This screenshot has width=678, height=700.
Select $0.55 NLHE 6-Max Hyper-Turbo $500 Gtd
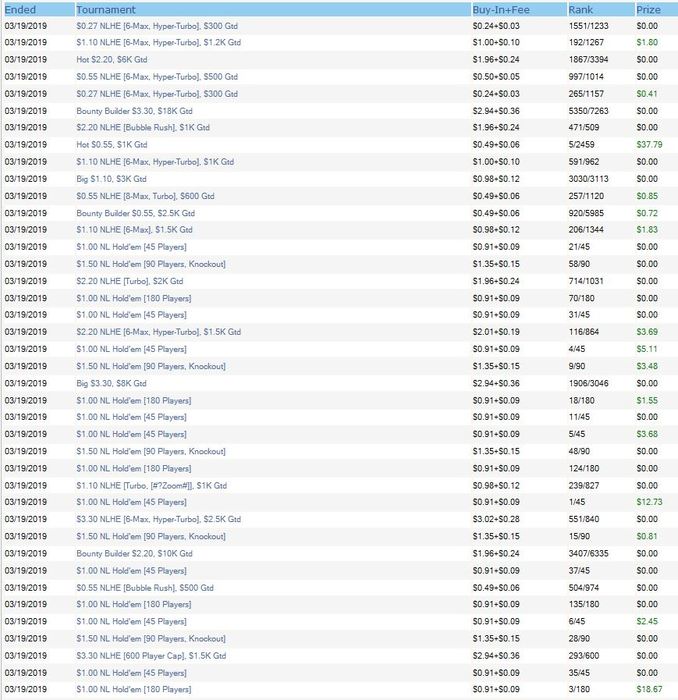(157, 77)
